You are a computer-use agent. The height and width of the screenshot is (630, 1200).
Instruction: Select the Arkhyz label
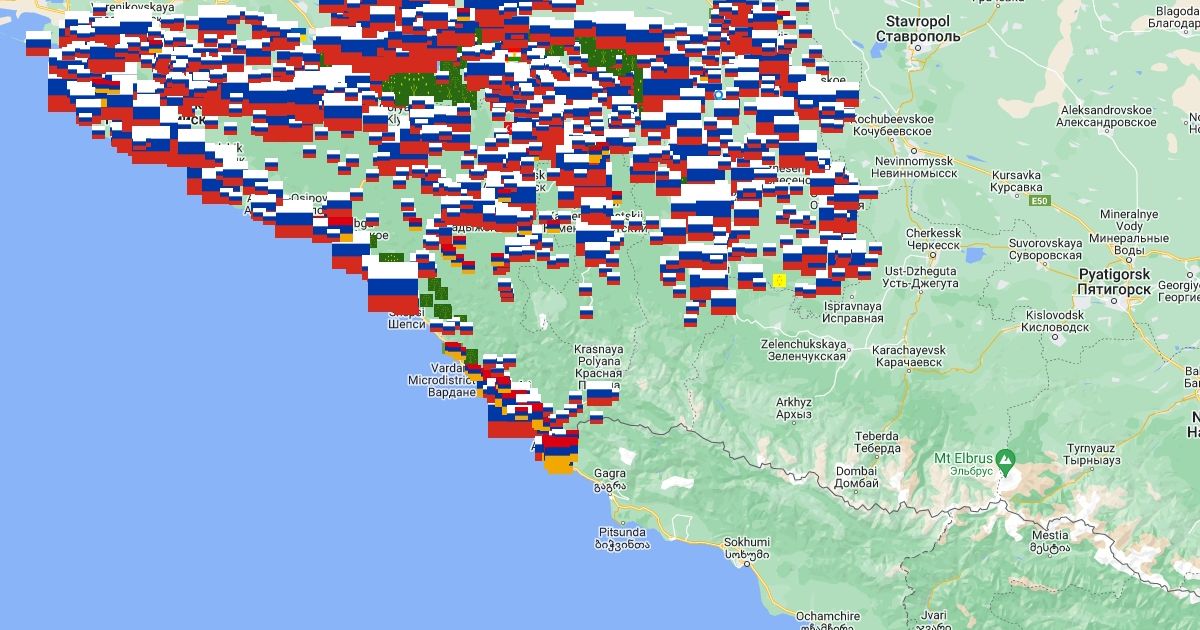pyautogui.click(x=794, y=408)
